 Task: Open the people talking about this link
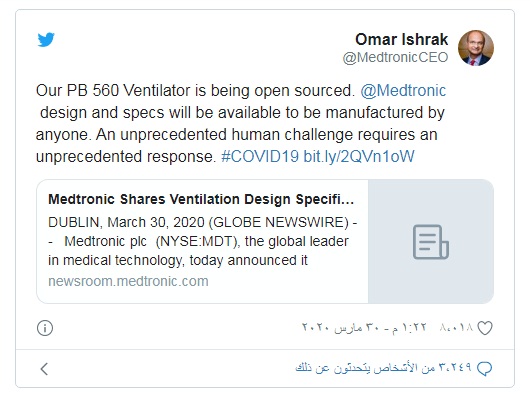point(383,368)
